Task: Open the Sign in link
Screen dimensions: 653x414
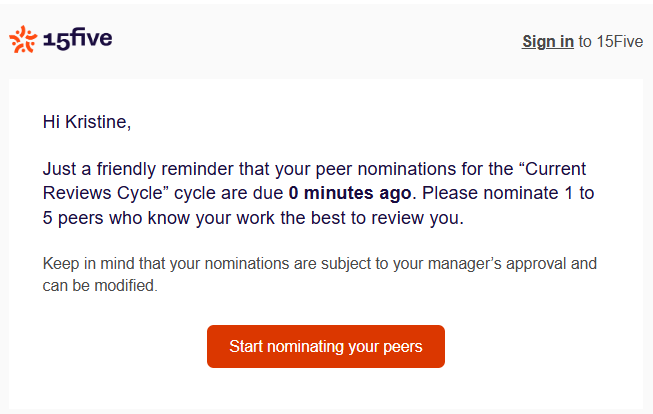Action: point(548,41)
